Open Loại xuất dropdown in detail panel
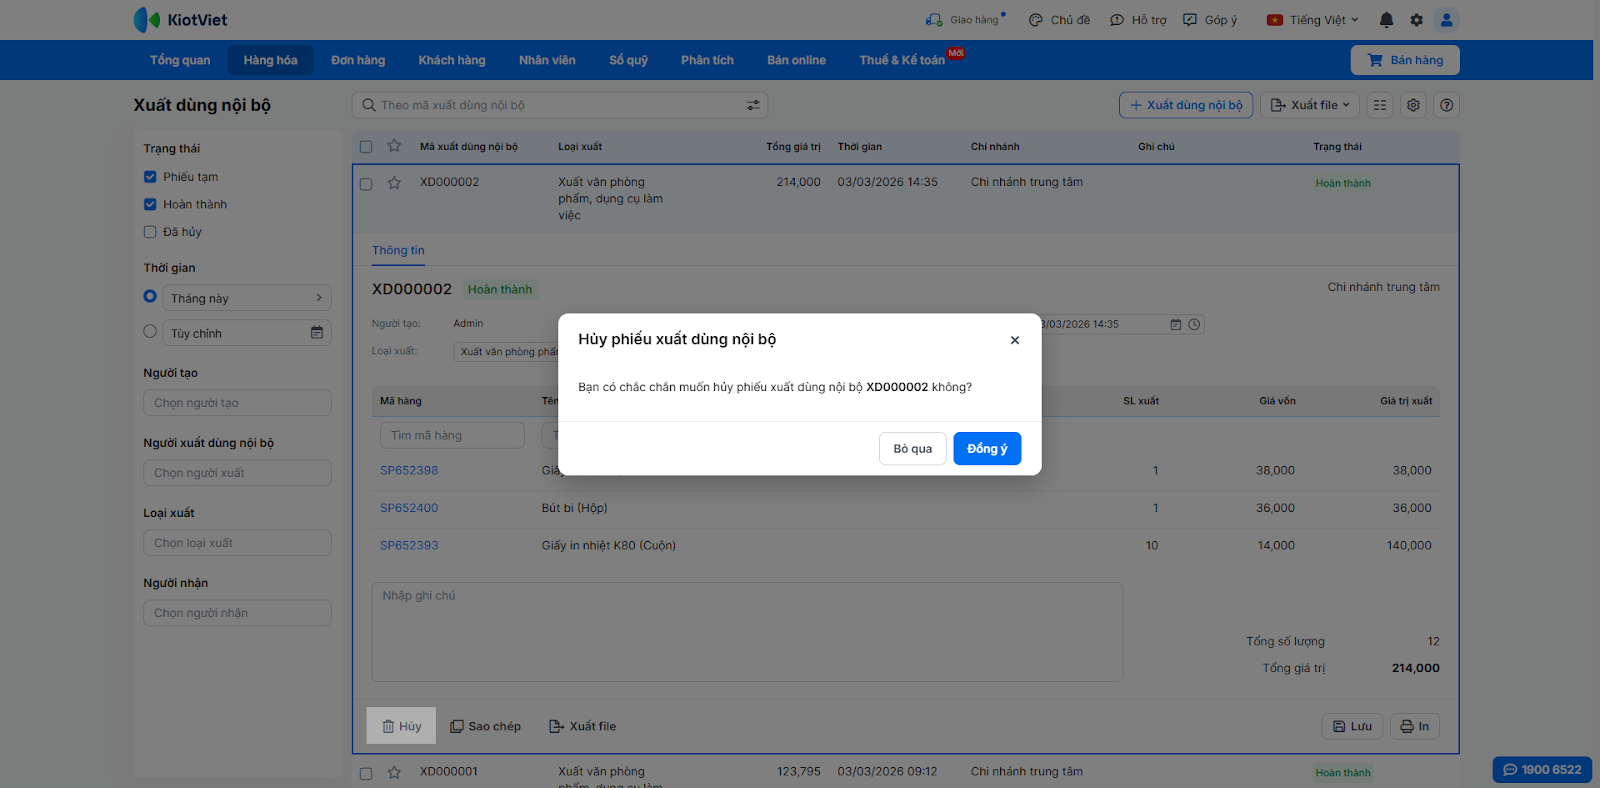The height and width of the screenshot is (788, 1600). point(506,352)
